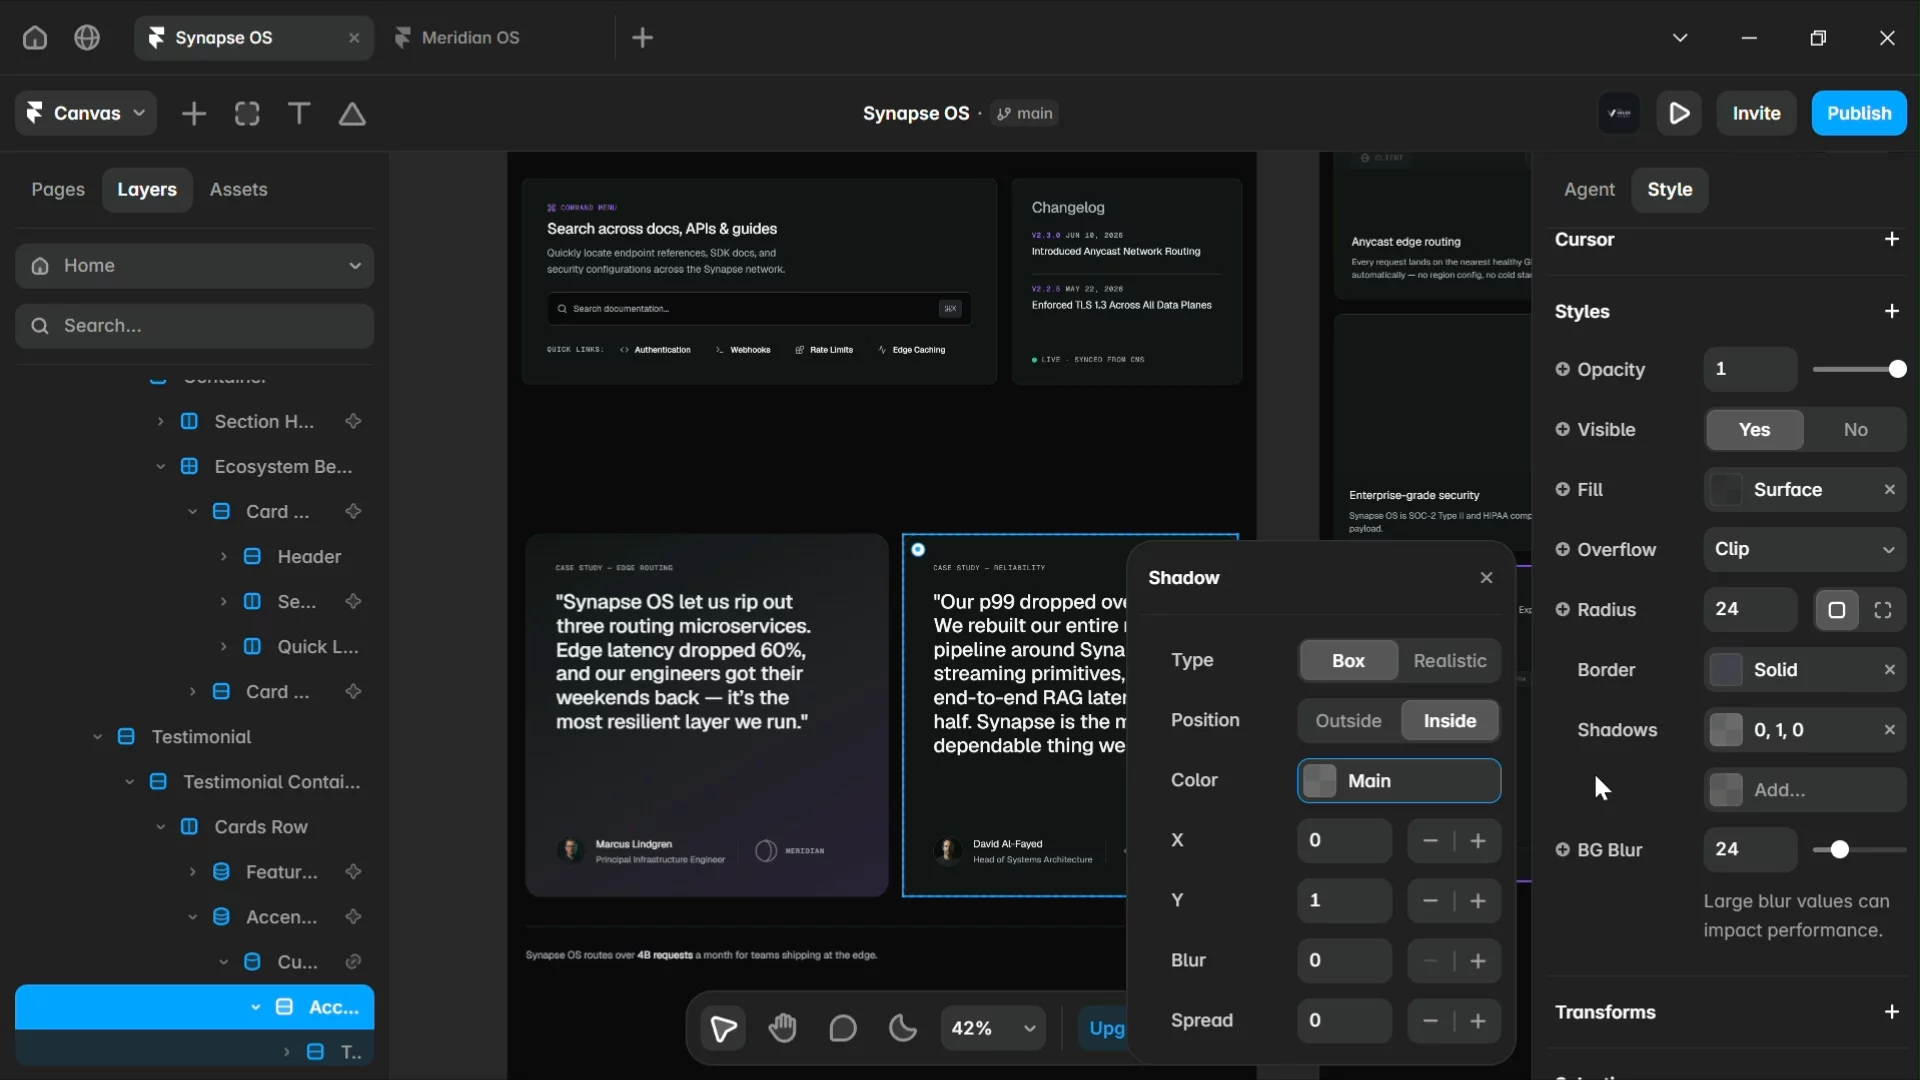Toggle the Opacity property variable dot
Image resolution: width=1920 pixels, height=1080 pixels.
1563,369
